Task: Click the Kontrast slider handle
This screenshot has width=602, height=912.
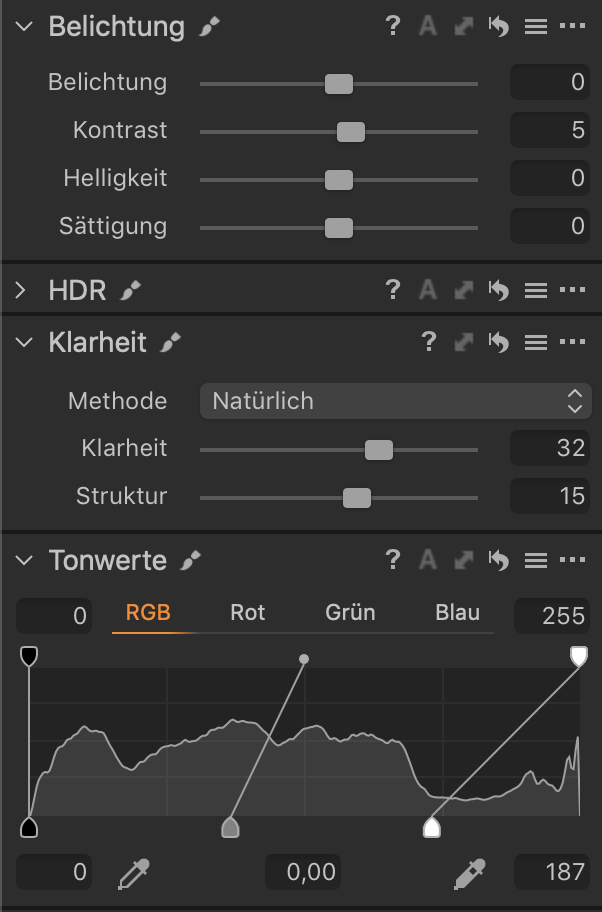Action: 351,132
